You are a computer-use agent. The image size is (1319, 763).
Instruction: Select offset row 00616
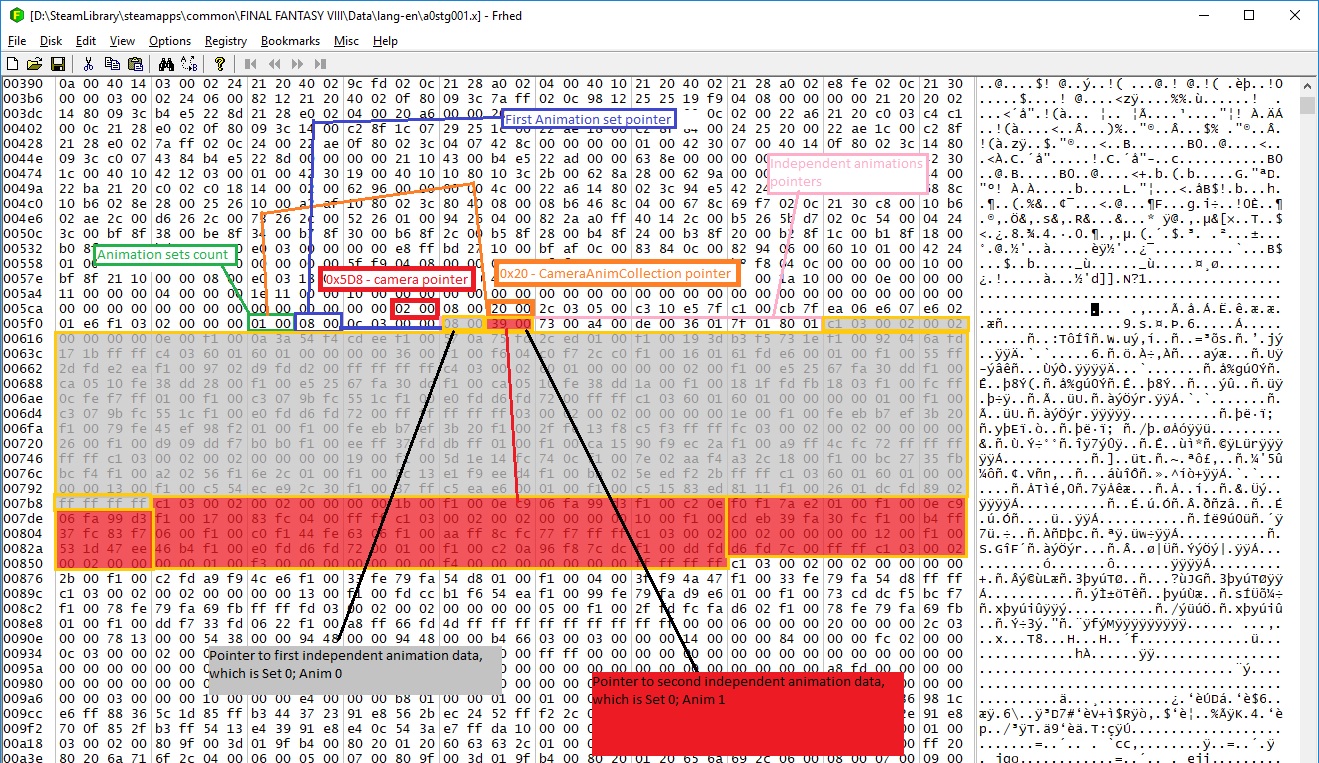(x=23, y=339)
